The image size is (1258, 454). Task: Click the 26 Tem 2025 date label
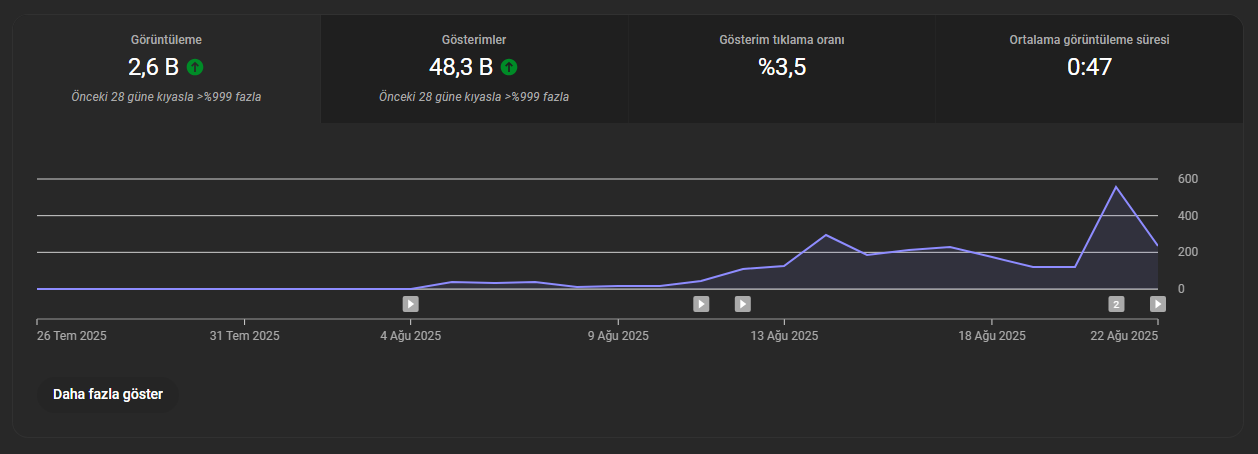pyautogui.click(x=71, y=336)
